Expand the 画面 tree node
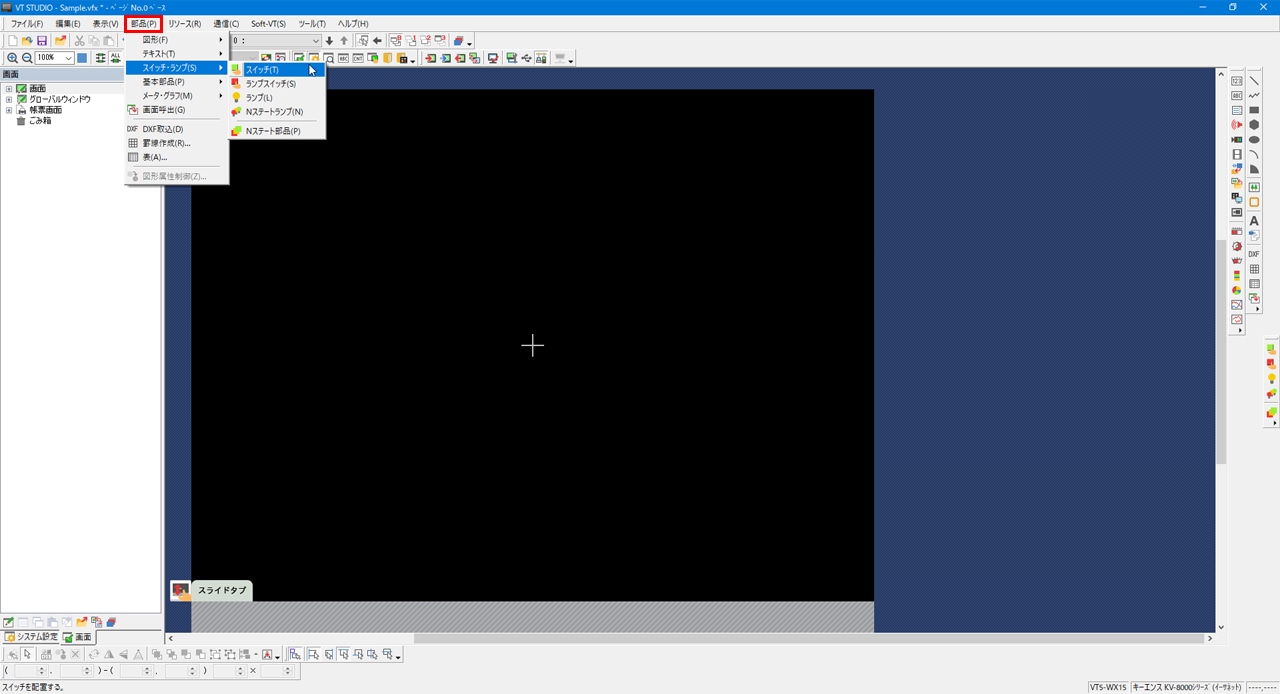This screenshot has width=1280, height=694. (x=9, y=89)
